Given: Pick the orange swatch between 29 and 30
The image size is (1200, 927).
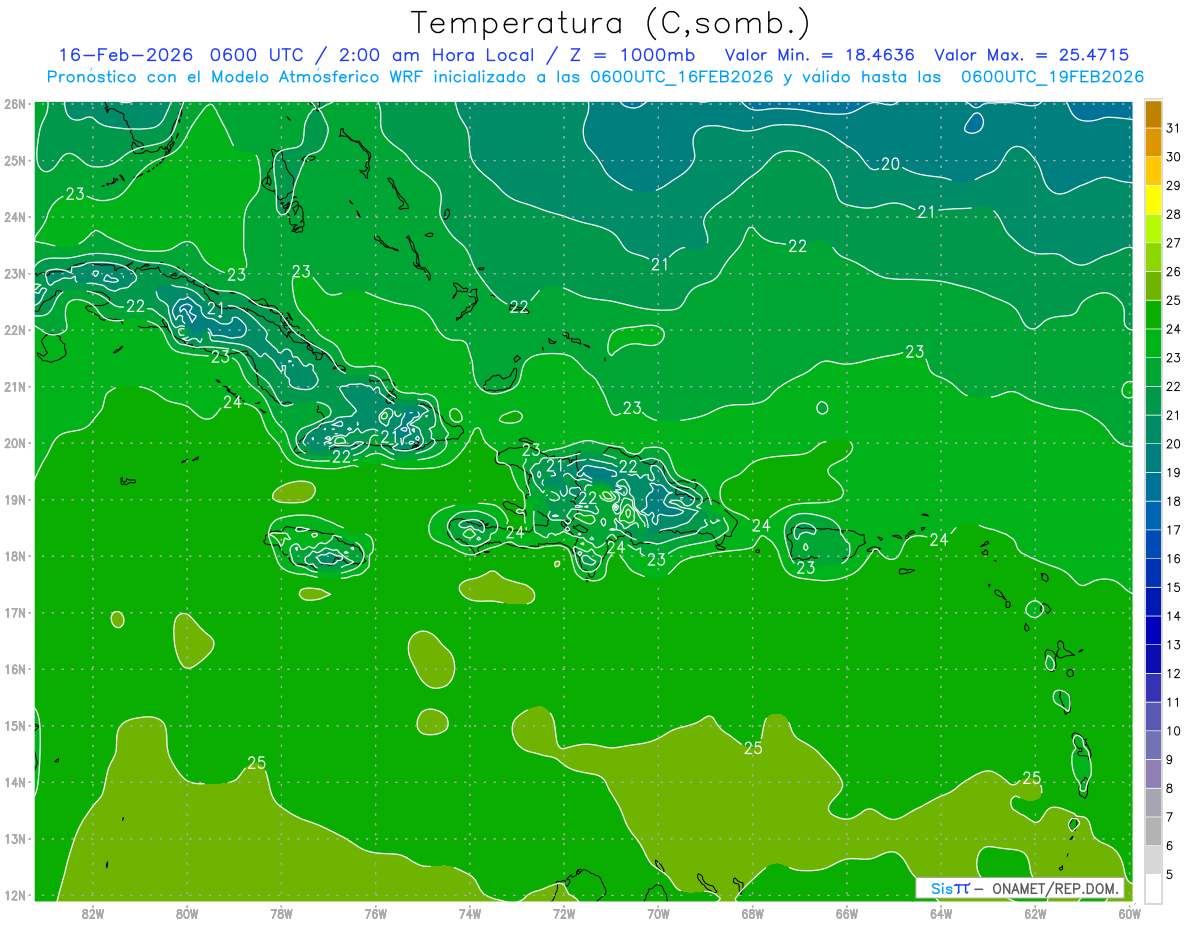Looking at the screenshot, I should 1154,171.
